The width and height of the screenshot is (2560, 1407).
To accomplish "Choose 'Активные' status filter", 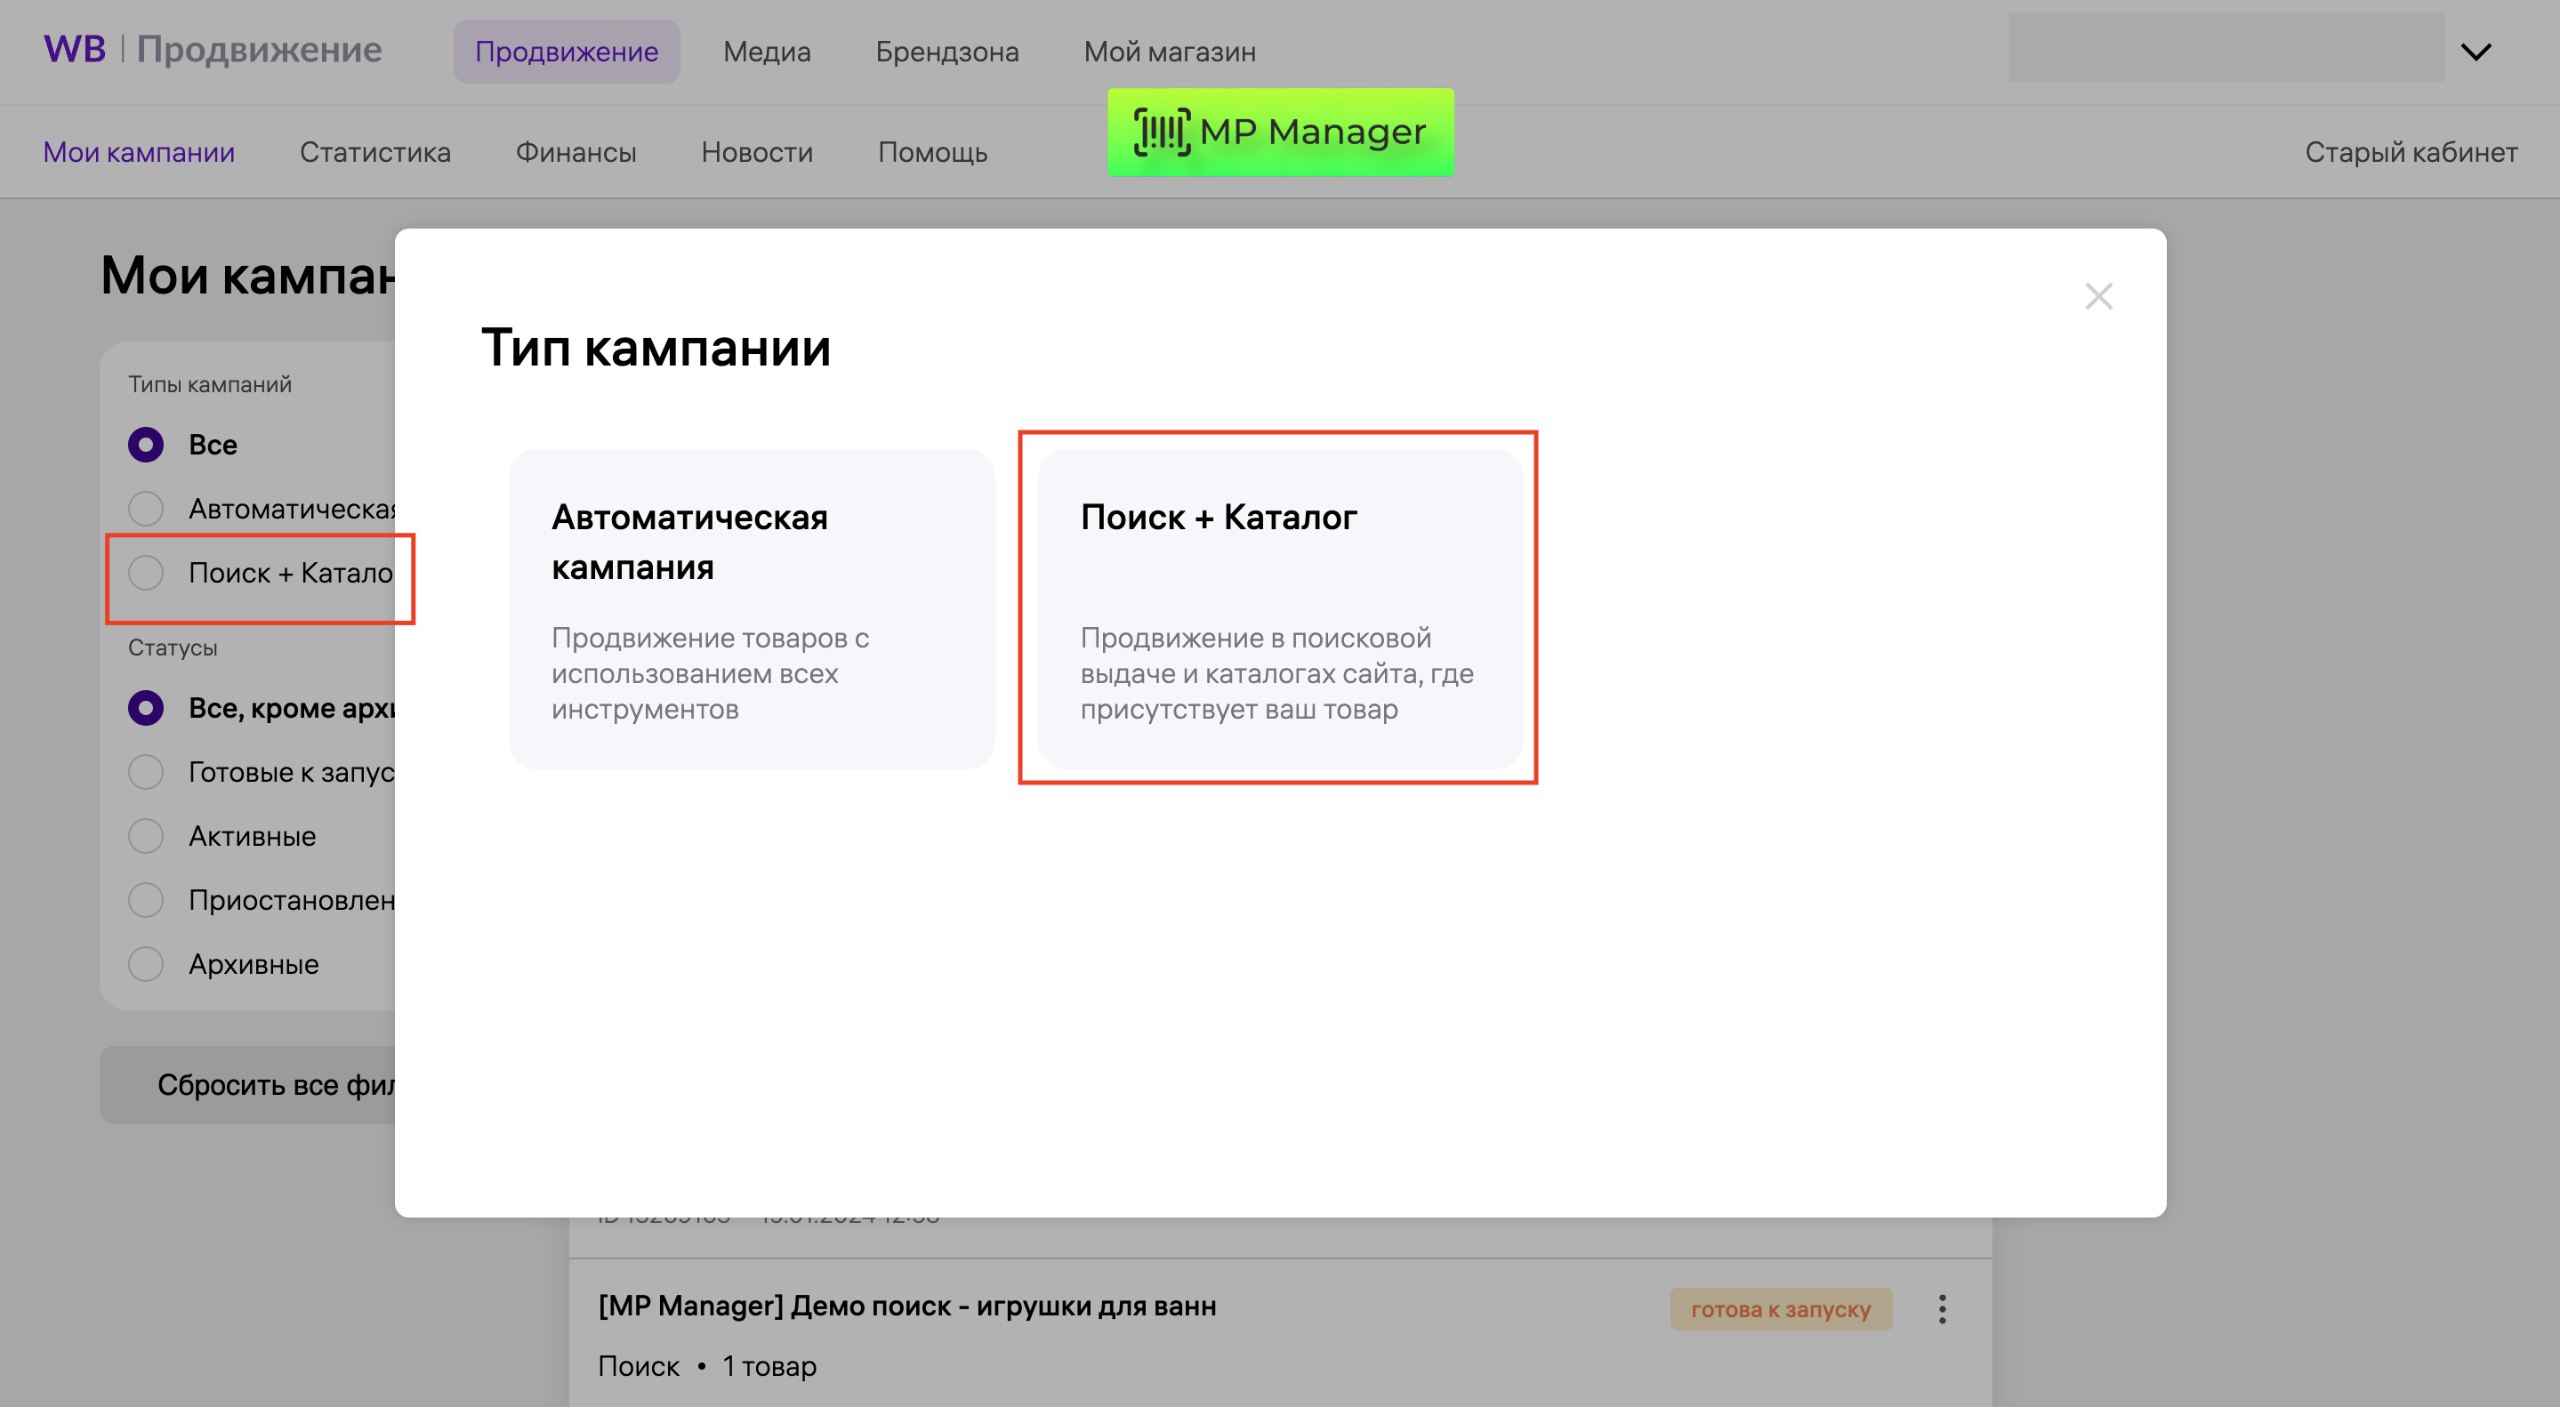I will click(x=146, y=836).
